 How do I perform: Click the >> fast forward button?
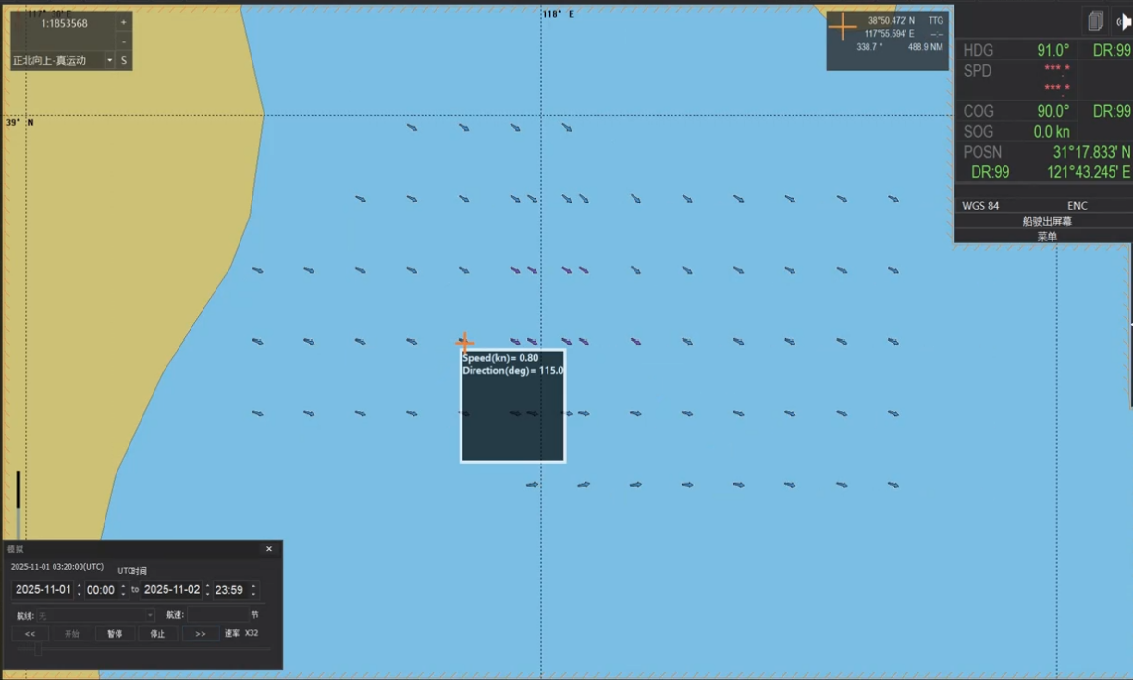tap(200, 634)
